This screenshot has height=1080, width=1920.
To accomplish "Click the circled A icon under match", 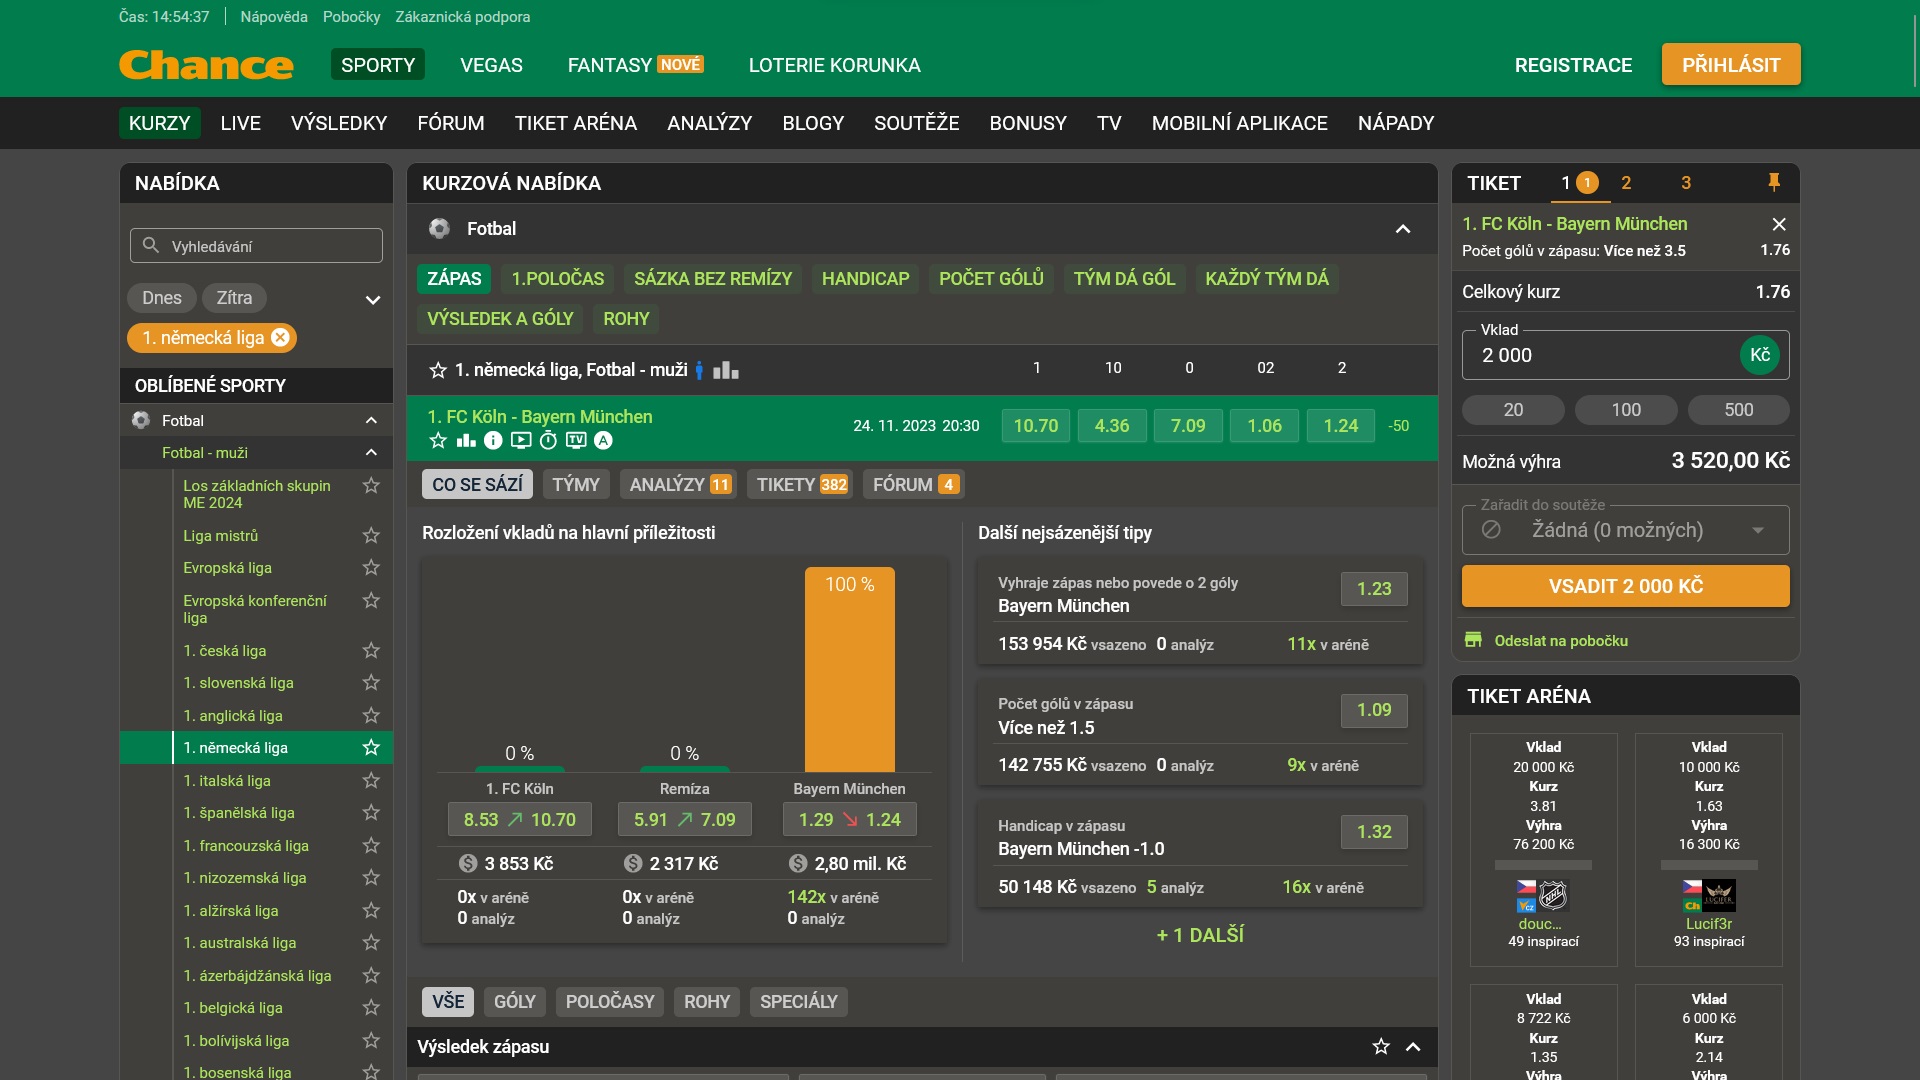I will [x=603, y=440].
